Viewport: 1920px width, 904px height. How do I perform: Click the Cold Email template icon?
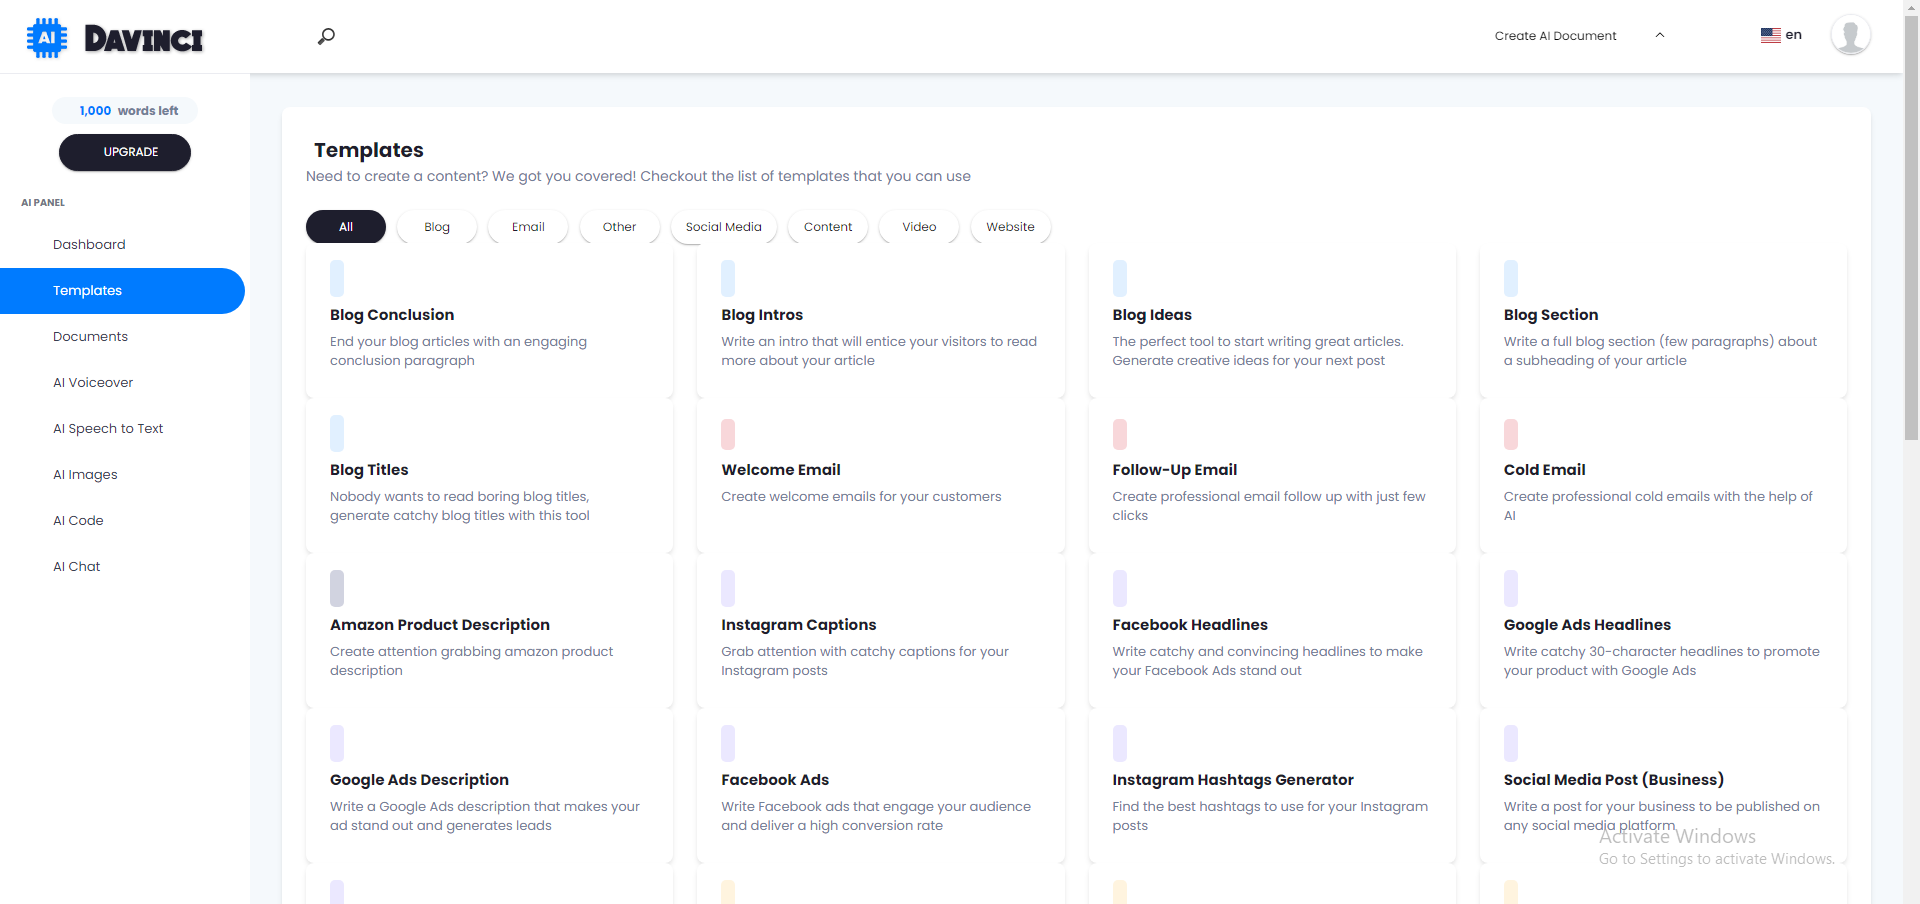[1511, 434]
